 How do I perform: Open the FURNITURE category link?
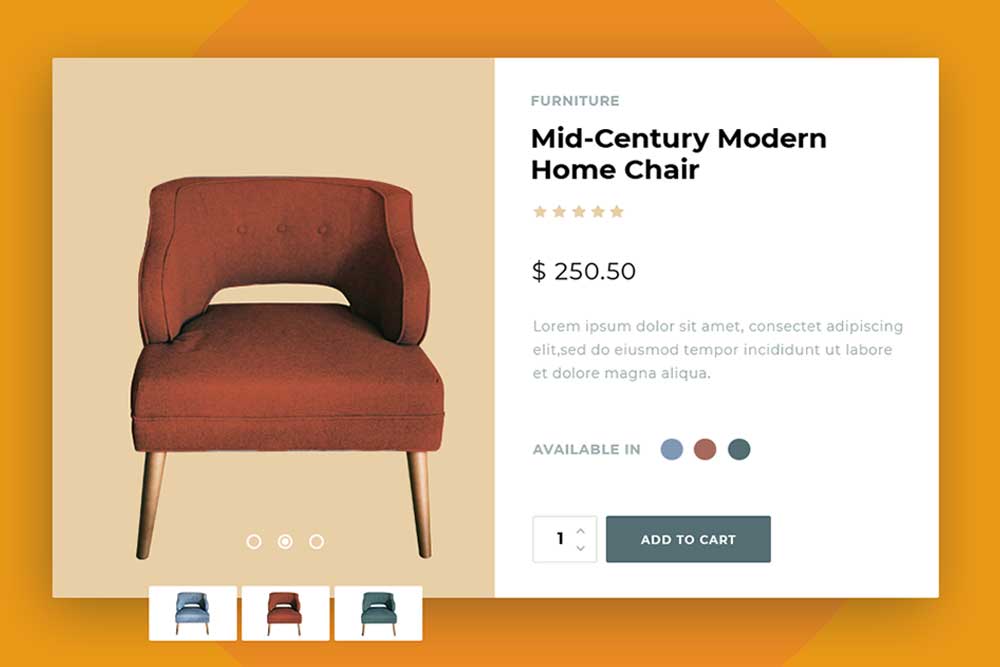point(575,100)
